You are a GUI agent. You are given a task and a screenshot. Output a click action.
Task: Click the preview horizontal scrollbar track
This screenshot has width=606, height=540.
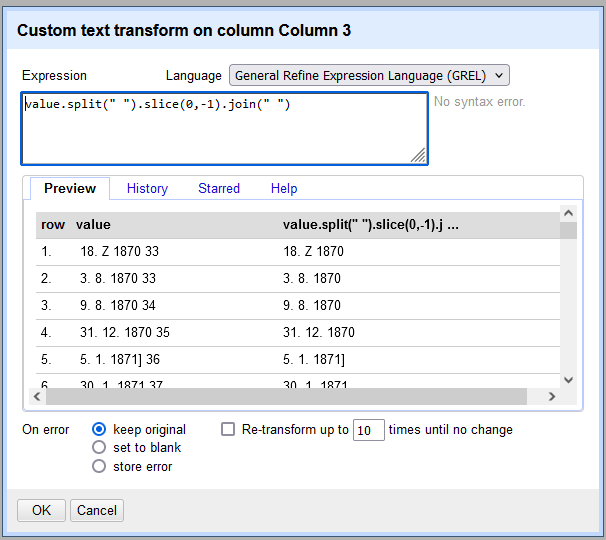(300, 397)
